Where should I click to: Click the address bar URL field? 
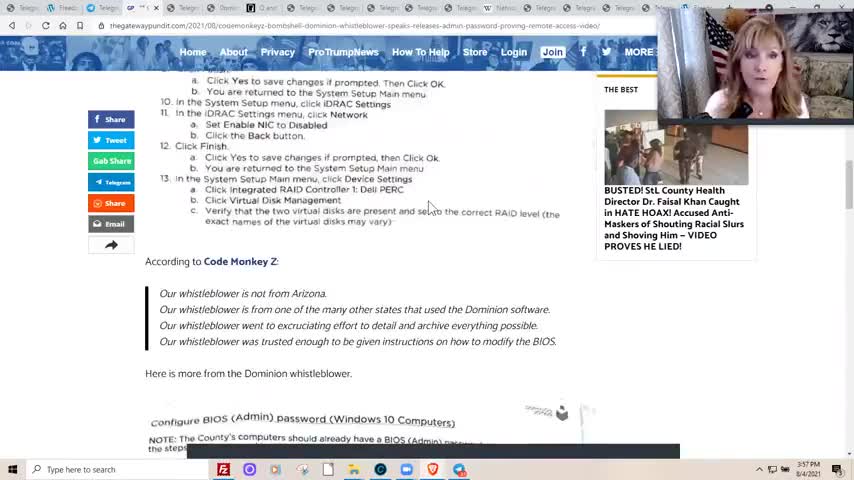(x=354, y=26)
